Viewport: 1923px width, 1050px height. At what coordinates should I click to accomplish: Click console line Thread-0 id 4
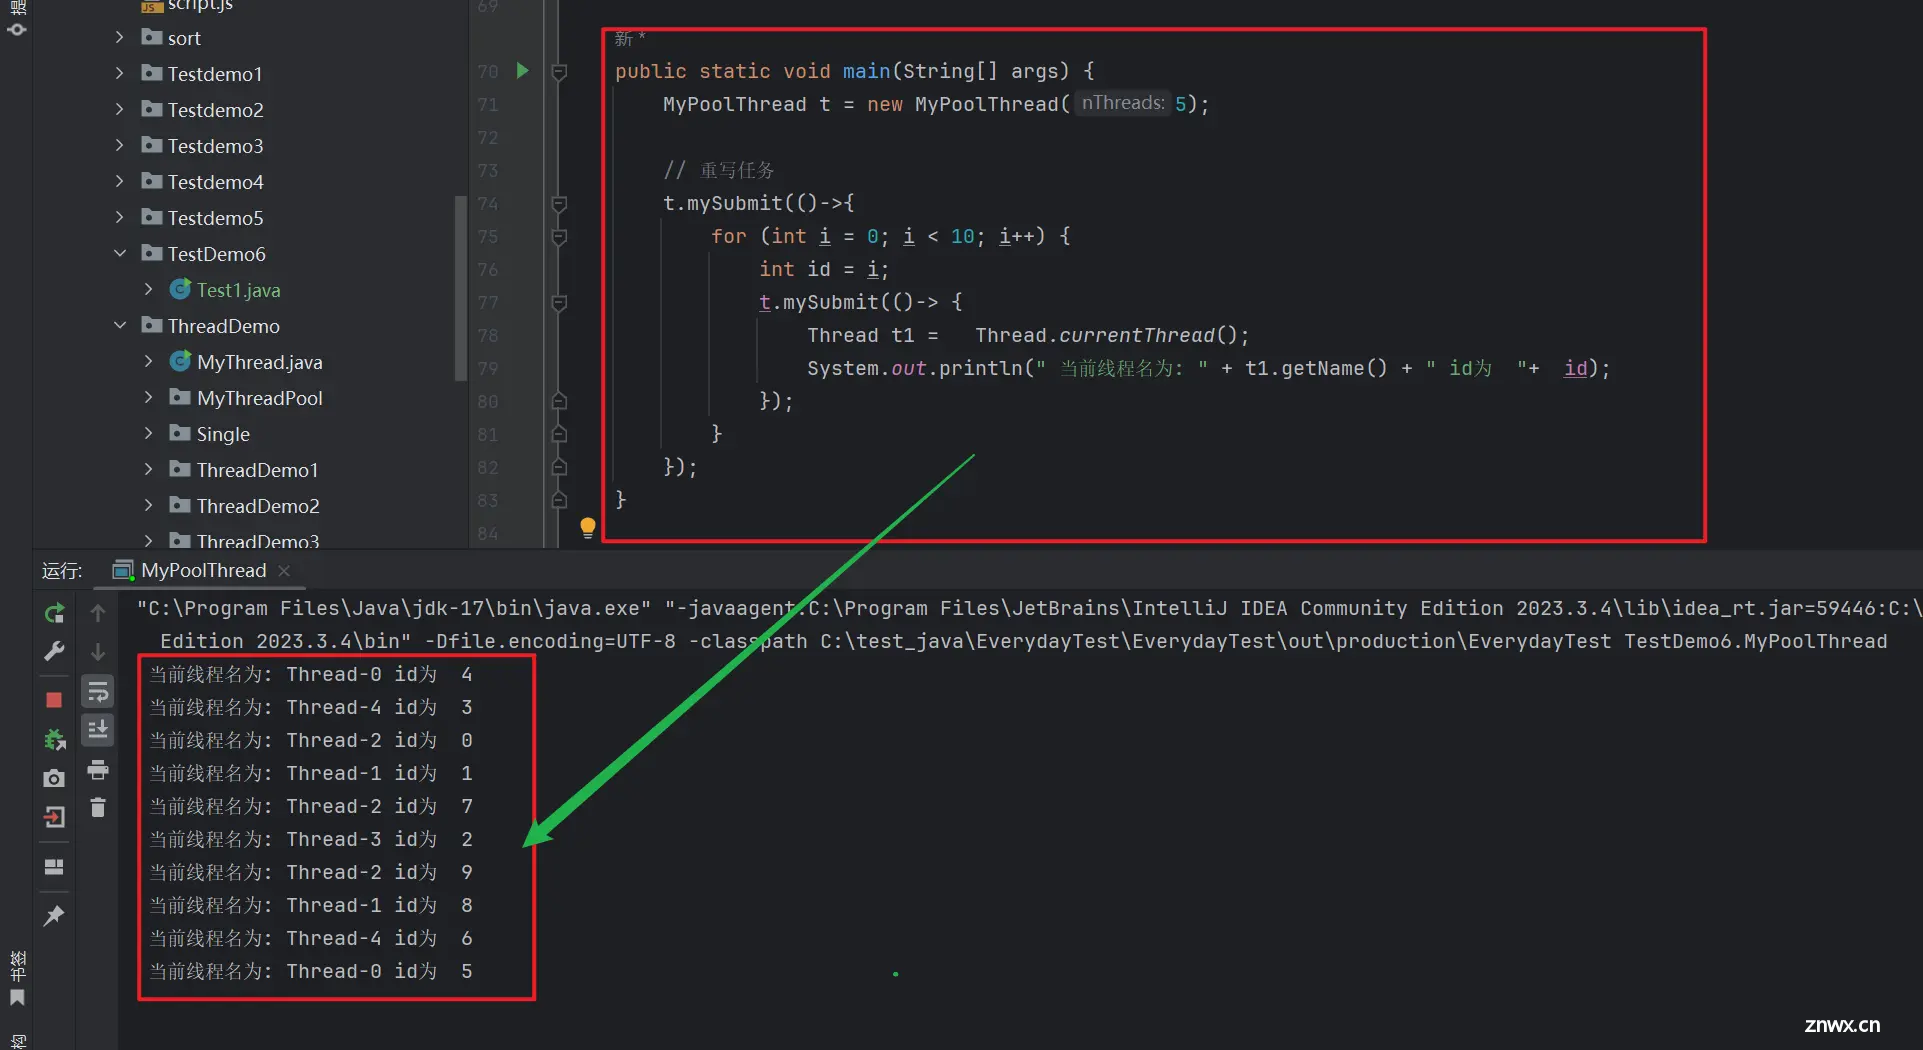point(311,674)
